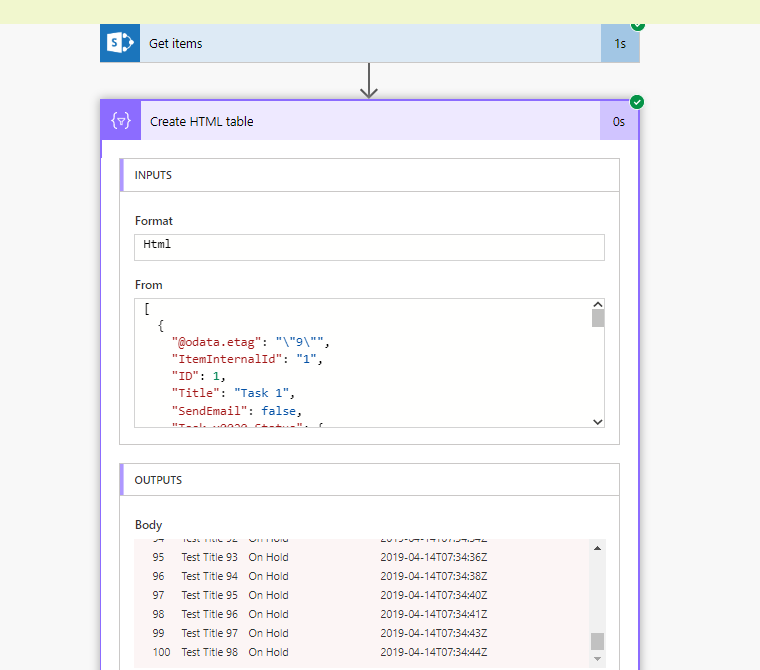The height and width of the screenshot is (670, 760).
Task: Click the From box scrollbar thumb
Action: tap(598, 319)
